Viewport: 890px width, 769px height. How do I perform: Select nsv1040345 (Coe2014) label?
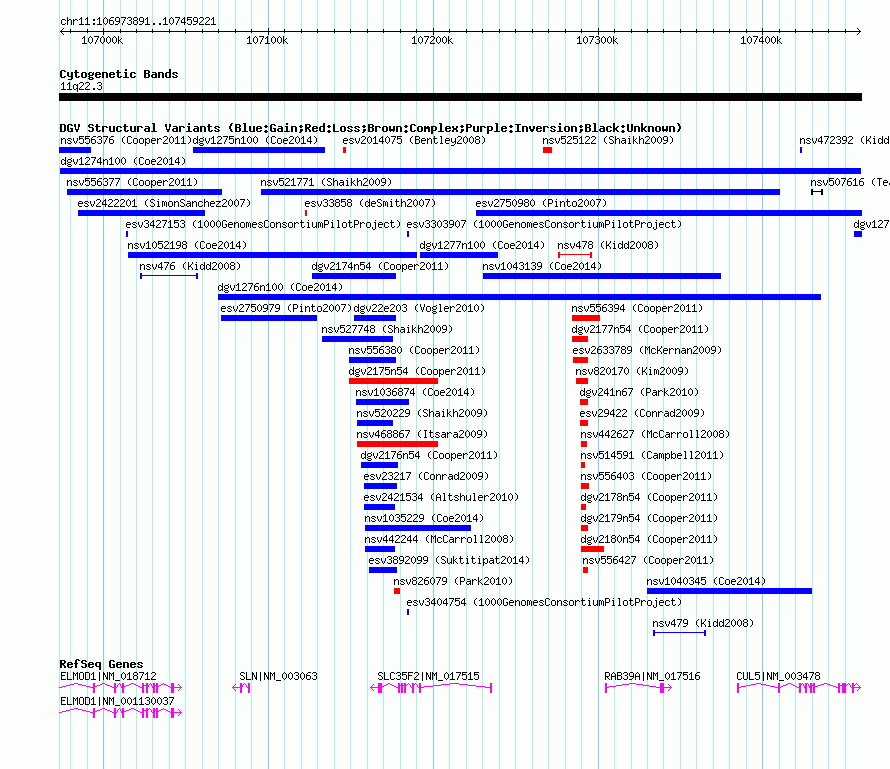tap(706, 581)
